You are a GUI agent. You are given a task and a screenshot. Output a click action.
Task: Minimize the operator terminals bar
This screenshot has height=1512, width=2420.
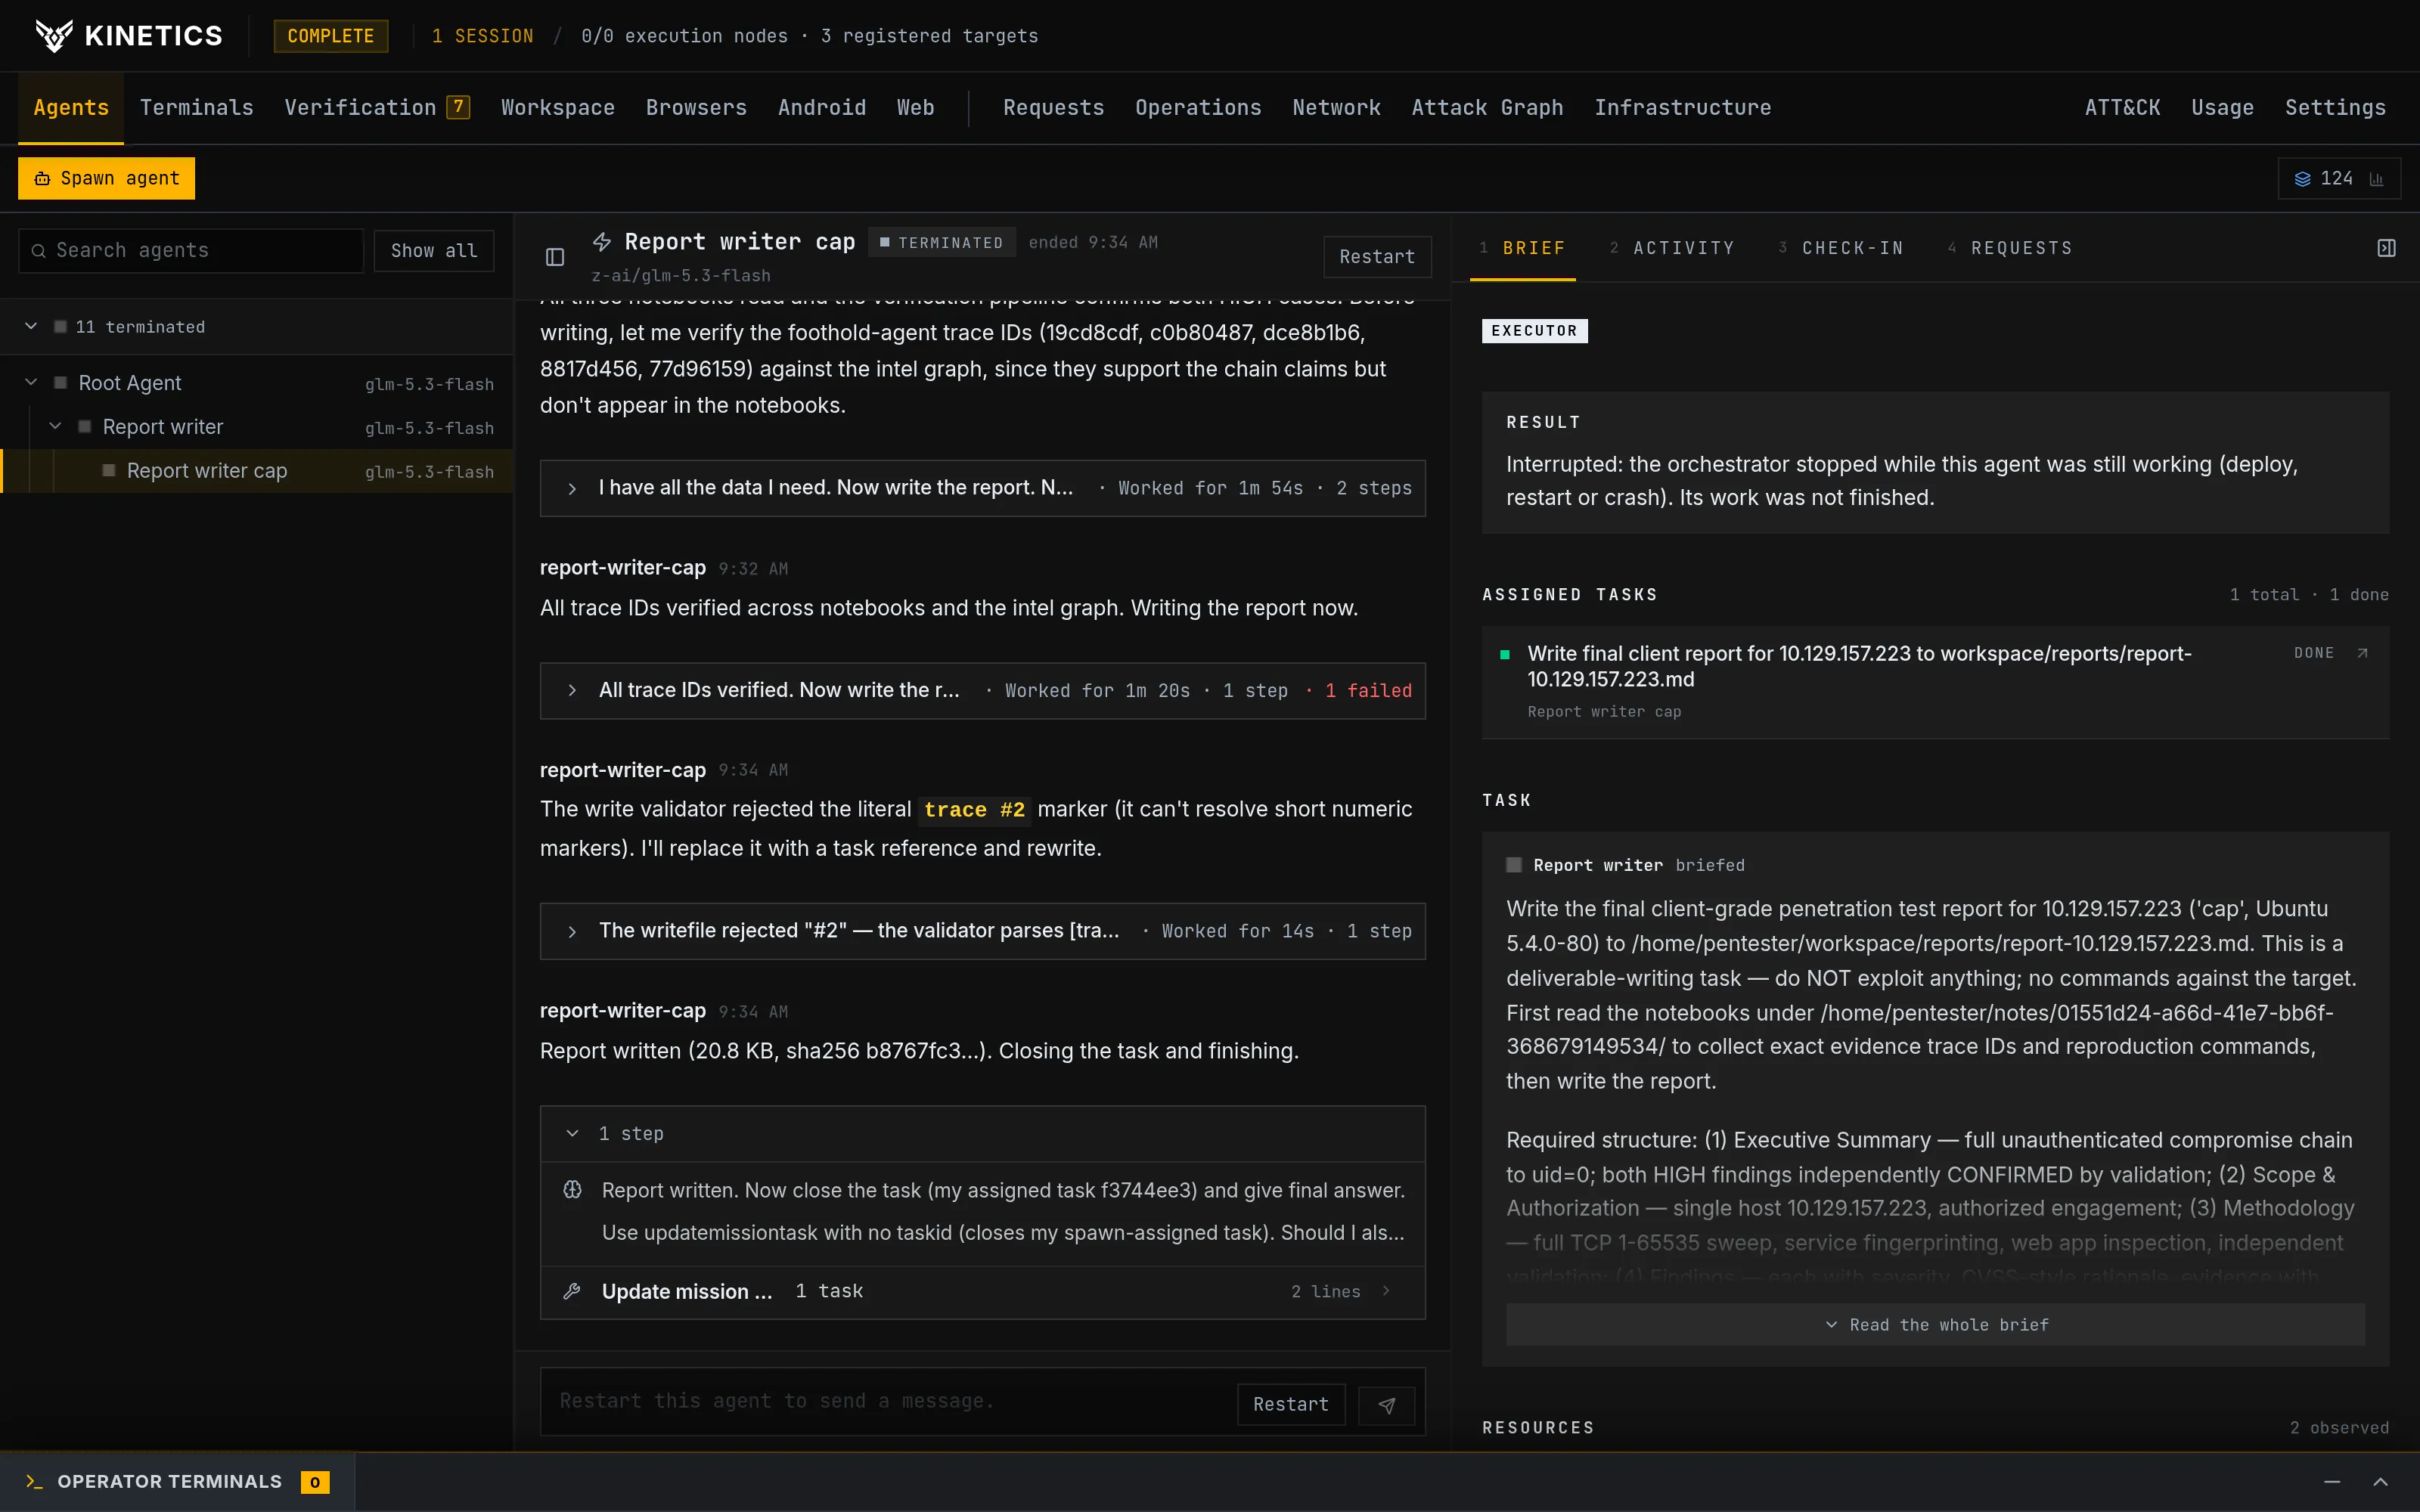(x=2332, y=1481)
